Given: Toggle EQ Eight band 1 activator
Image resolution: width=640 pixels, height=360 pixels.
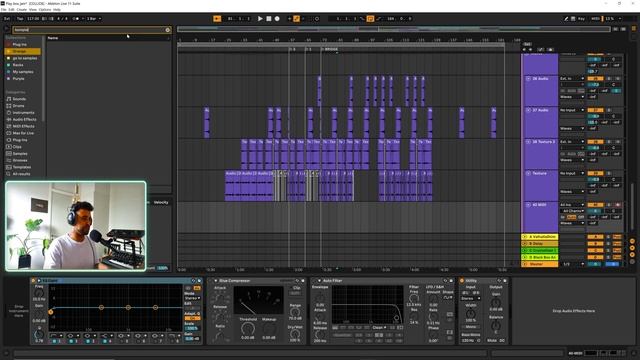Looking at the screenshot, I should tap(54, 341).
